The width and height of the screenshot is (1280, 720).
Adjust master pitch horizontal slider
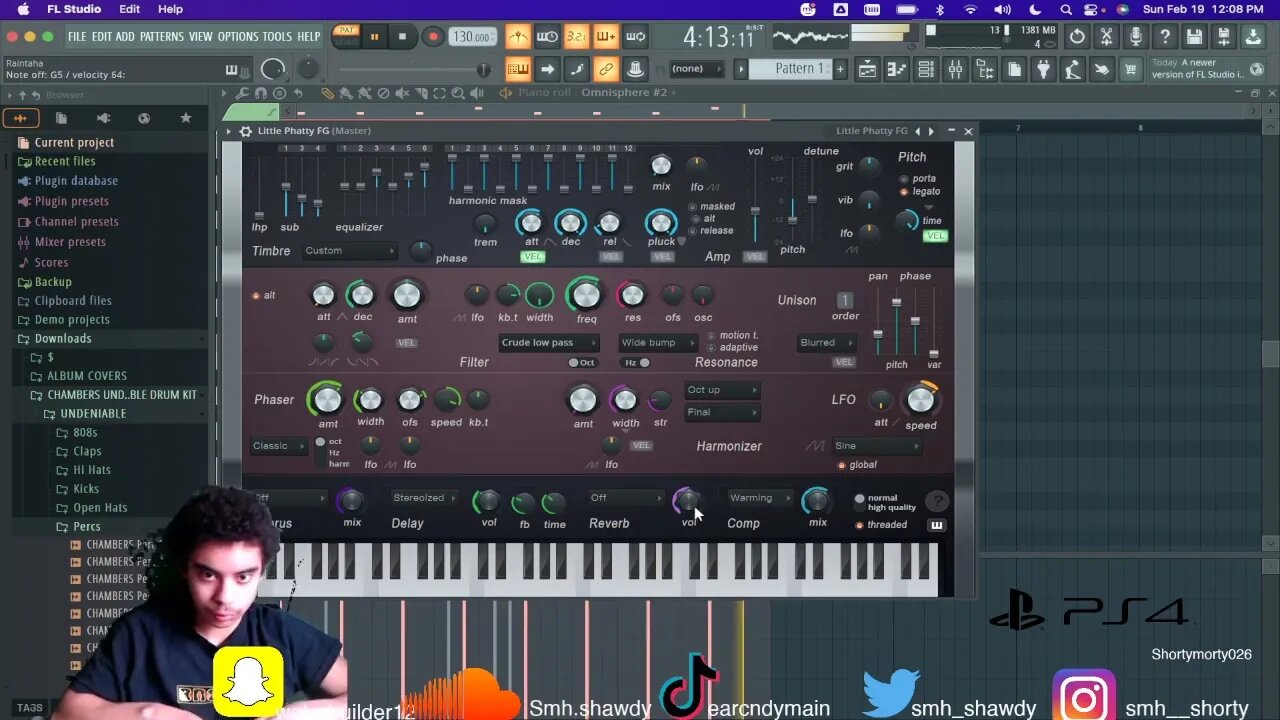click(413, 69)
